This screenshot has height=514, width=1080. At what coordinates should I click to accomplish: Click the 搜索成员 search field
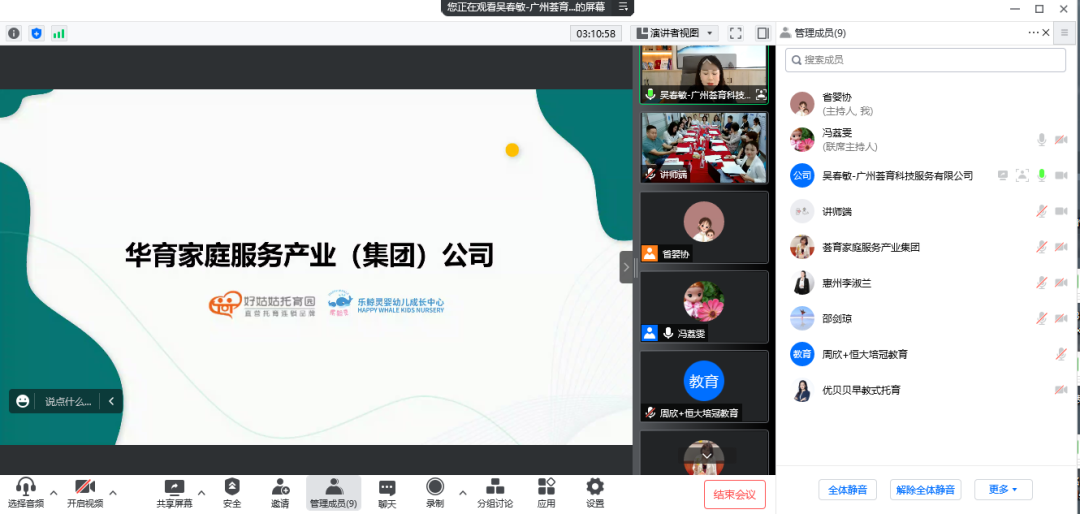(925, 60)
